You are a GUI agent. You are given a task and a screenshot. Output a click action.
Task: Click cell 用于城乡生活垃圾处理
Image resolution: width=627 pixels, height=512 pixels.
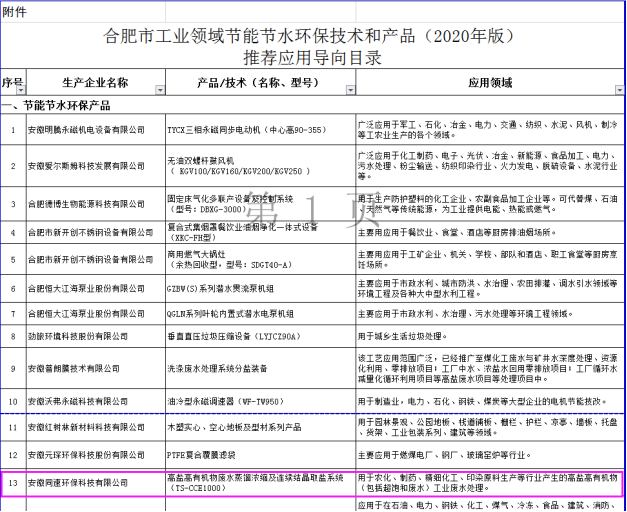(x=490, y=336)
